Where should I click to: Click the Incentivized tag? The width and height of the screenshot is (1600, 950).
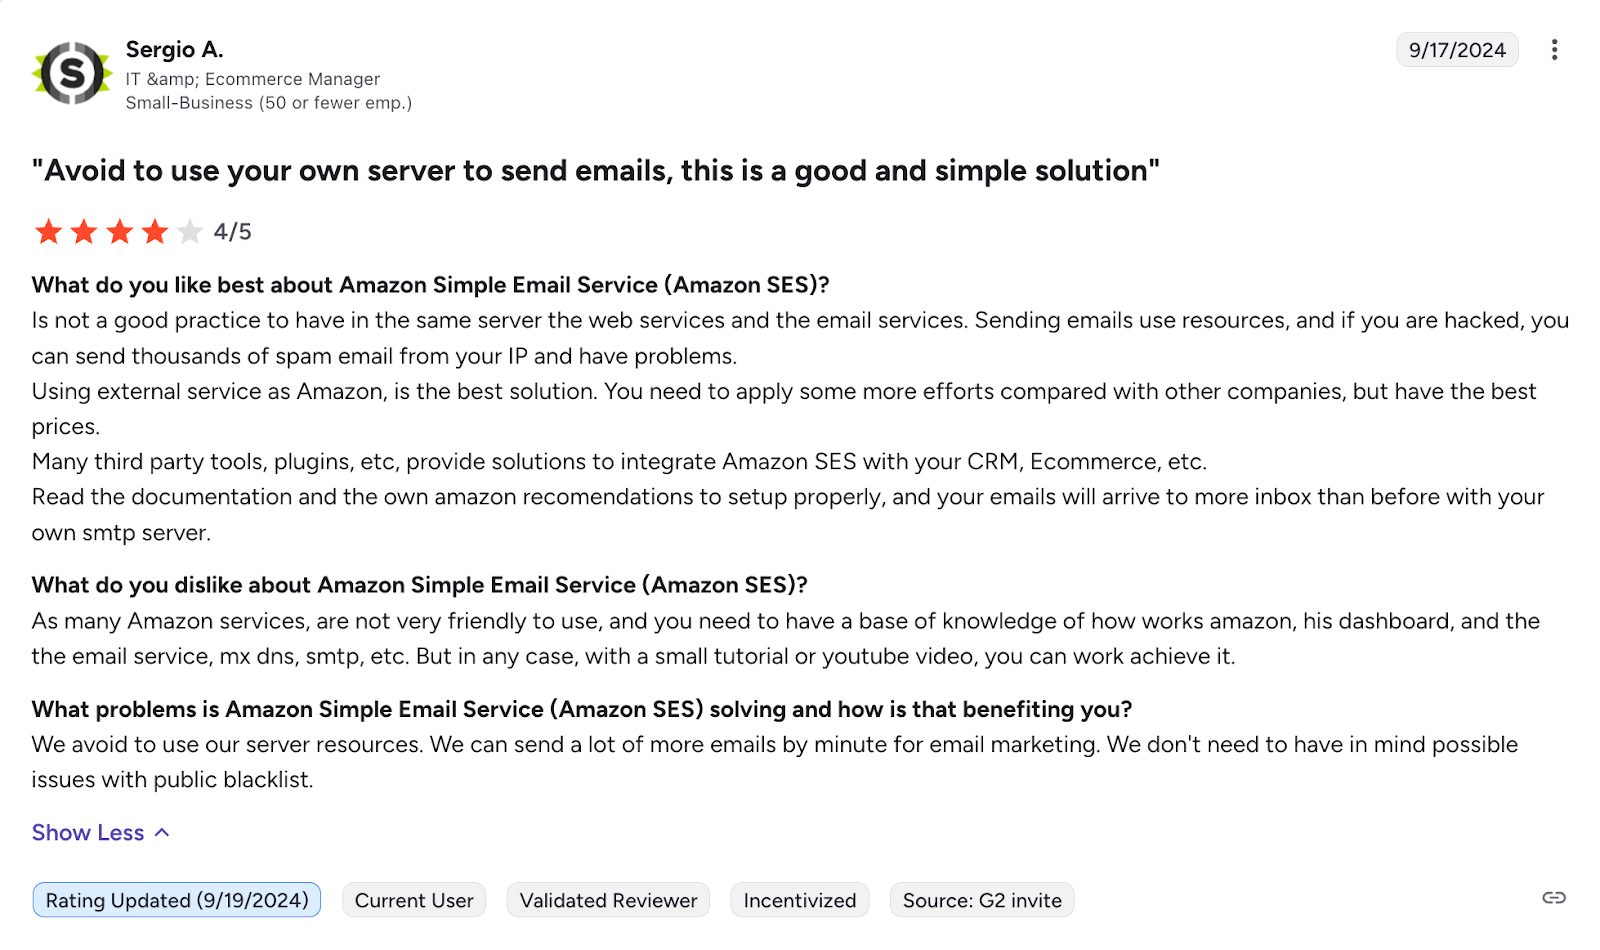(x=799, y=900)
